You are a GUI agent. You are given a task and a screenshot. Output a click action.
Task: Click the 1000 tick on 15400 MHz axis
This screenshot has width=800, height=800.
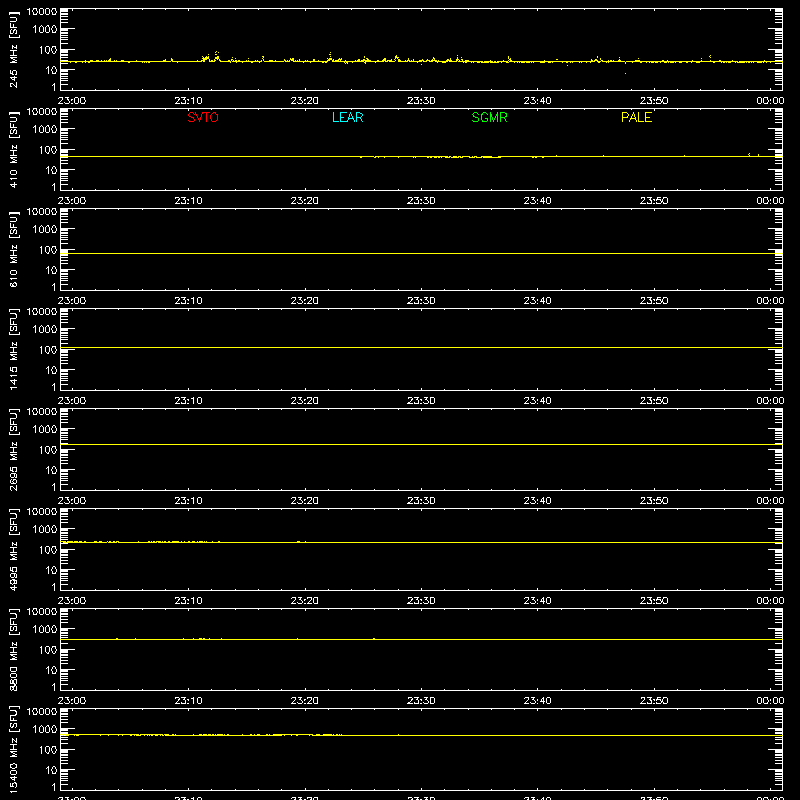(x=45, y=730)
